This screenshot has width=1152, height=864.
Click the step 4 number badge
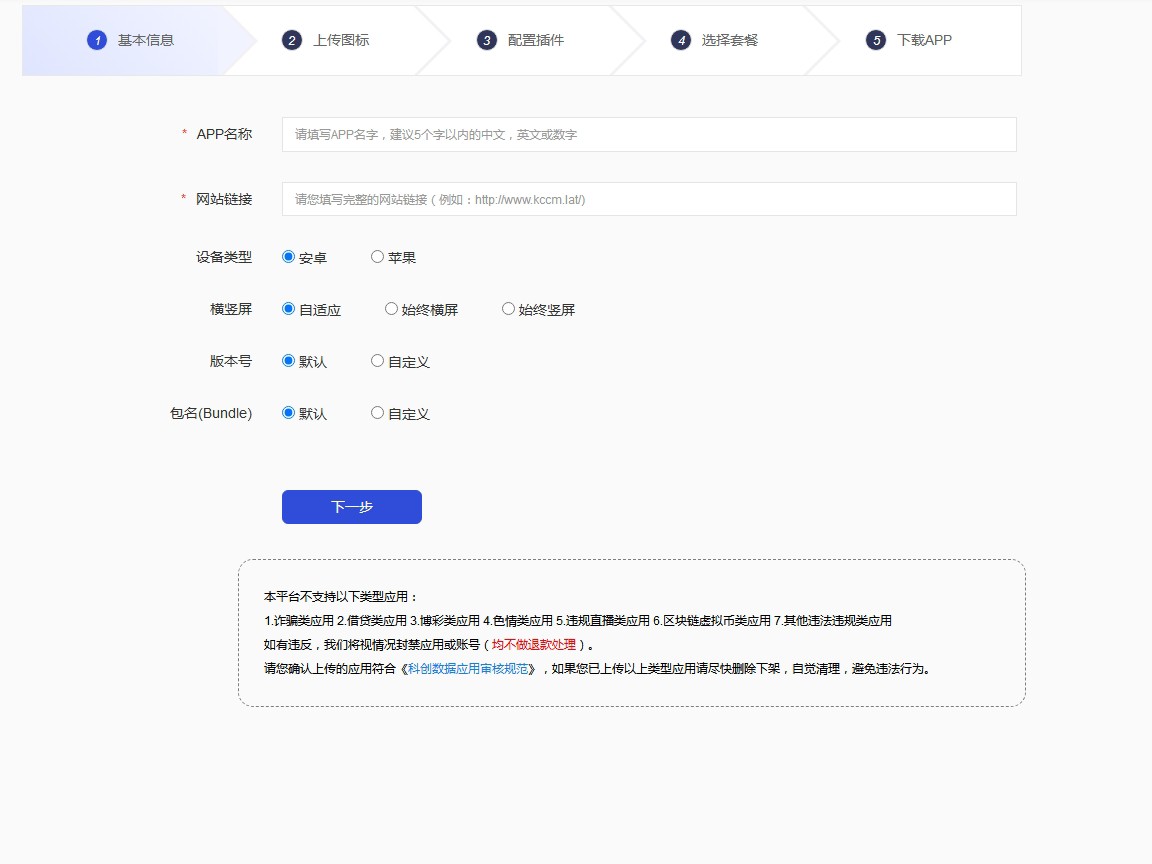681,40
